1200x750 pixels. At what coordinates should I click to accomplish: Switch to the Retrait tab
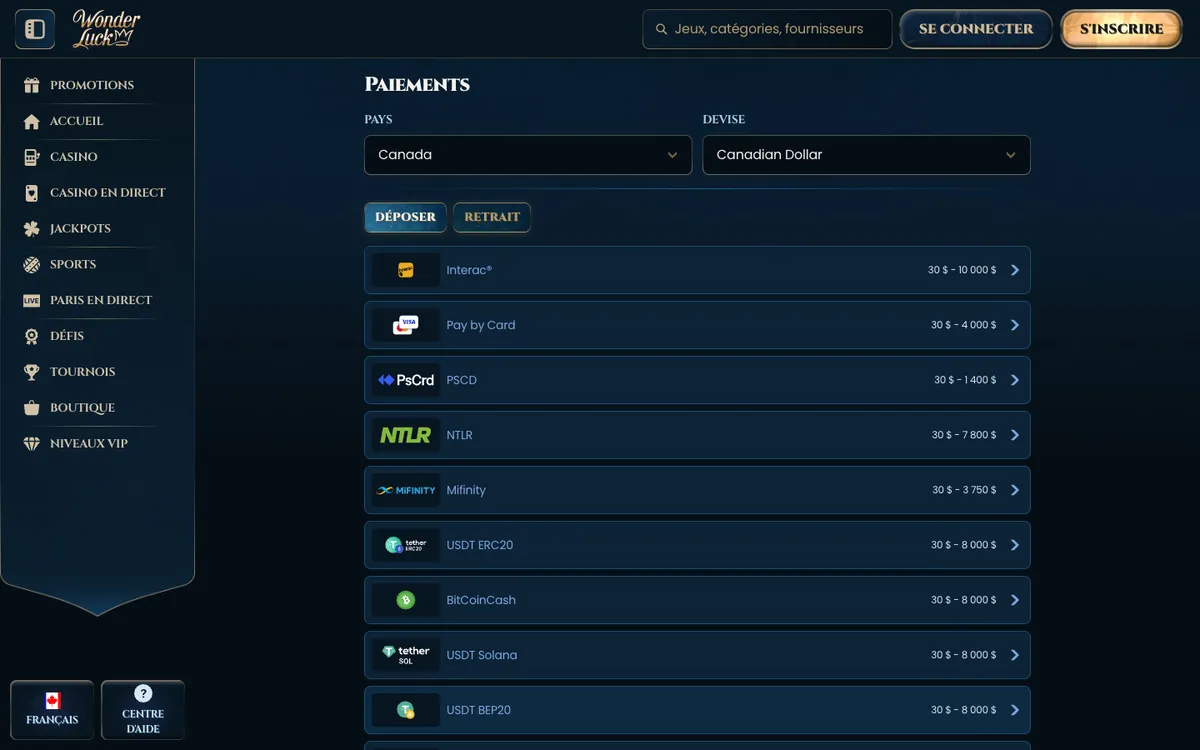[x=492, y=217]
